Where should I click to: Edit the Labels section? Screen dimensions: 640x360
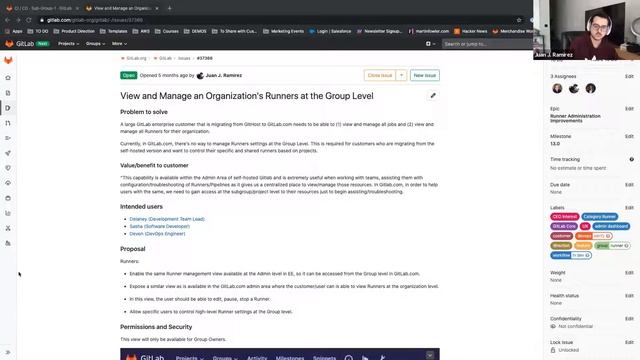(x=629, y=208)
